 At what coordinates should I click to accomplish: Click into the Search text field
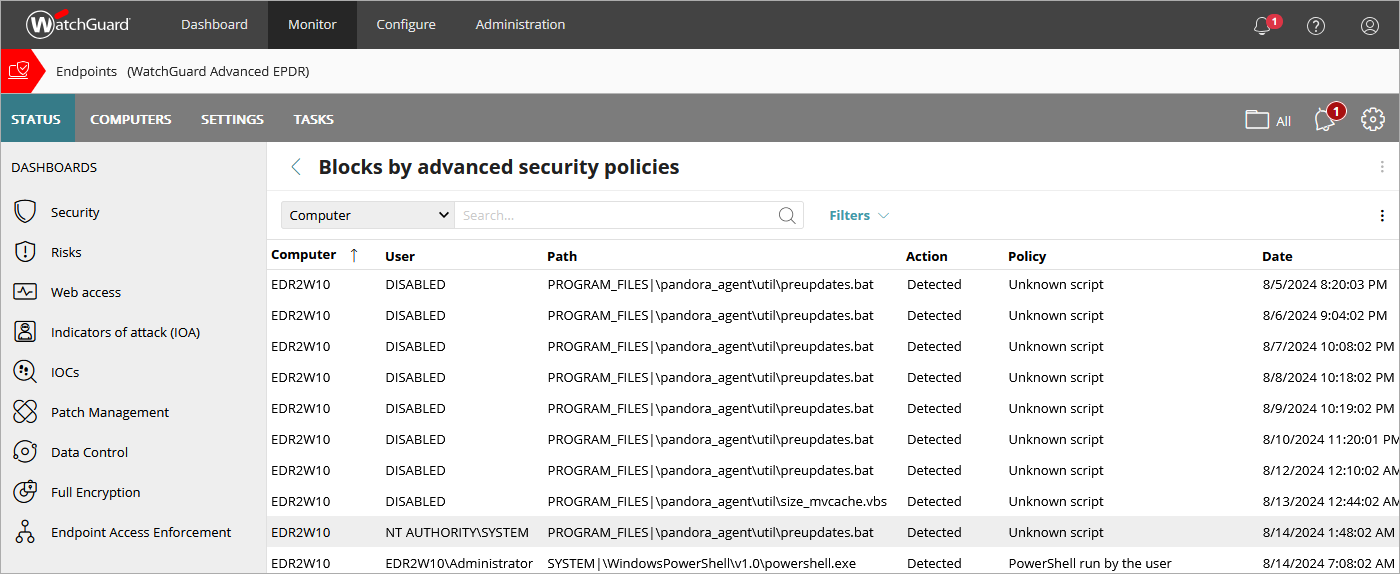[615, 215]
